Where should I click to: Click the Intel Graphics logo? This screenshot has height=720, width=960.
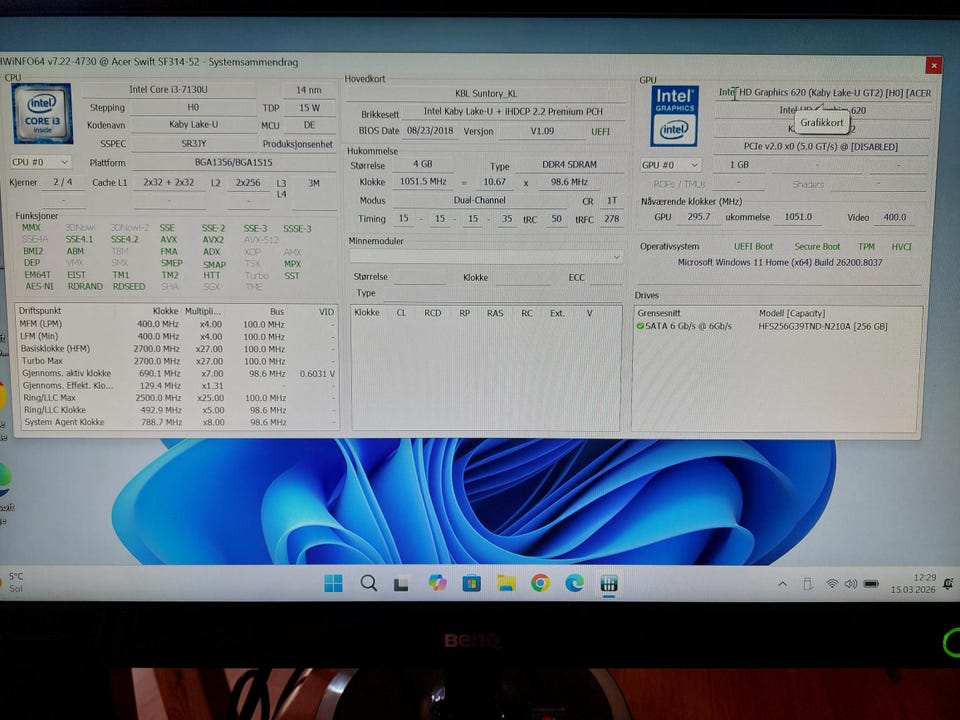click(673, 116)
